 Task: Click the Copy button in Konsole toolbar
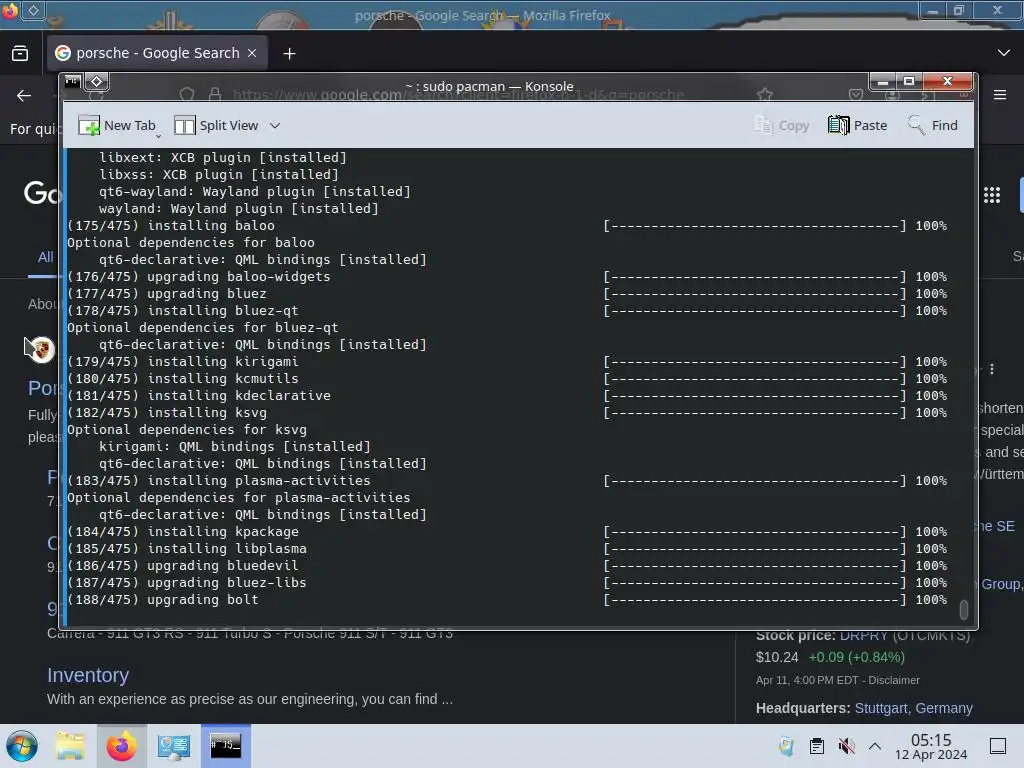pyautogui.click(x=782, y=125)
